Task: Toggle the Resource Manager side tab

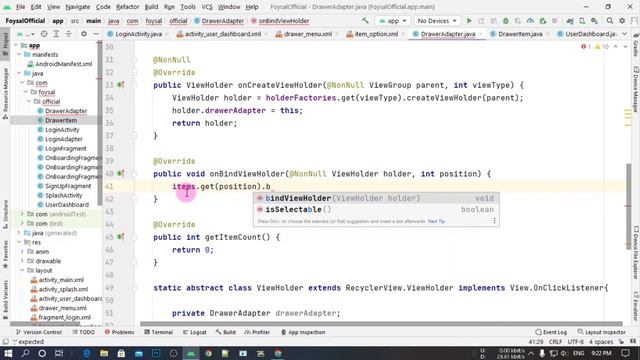Action: click(x=5, y=93)
